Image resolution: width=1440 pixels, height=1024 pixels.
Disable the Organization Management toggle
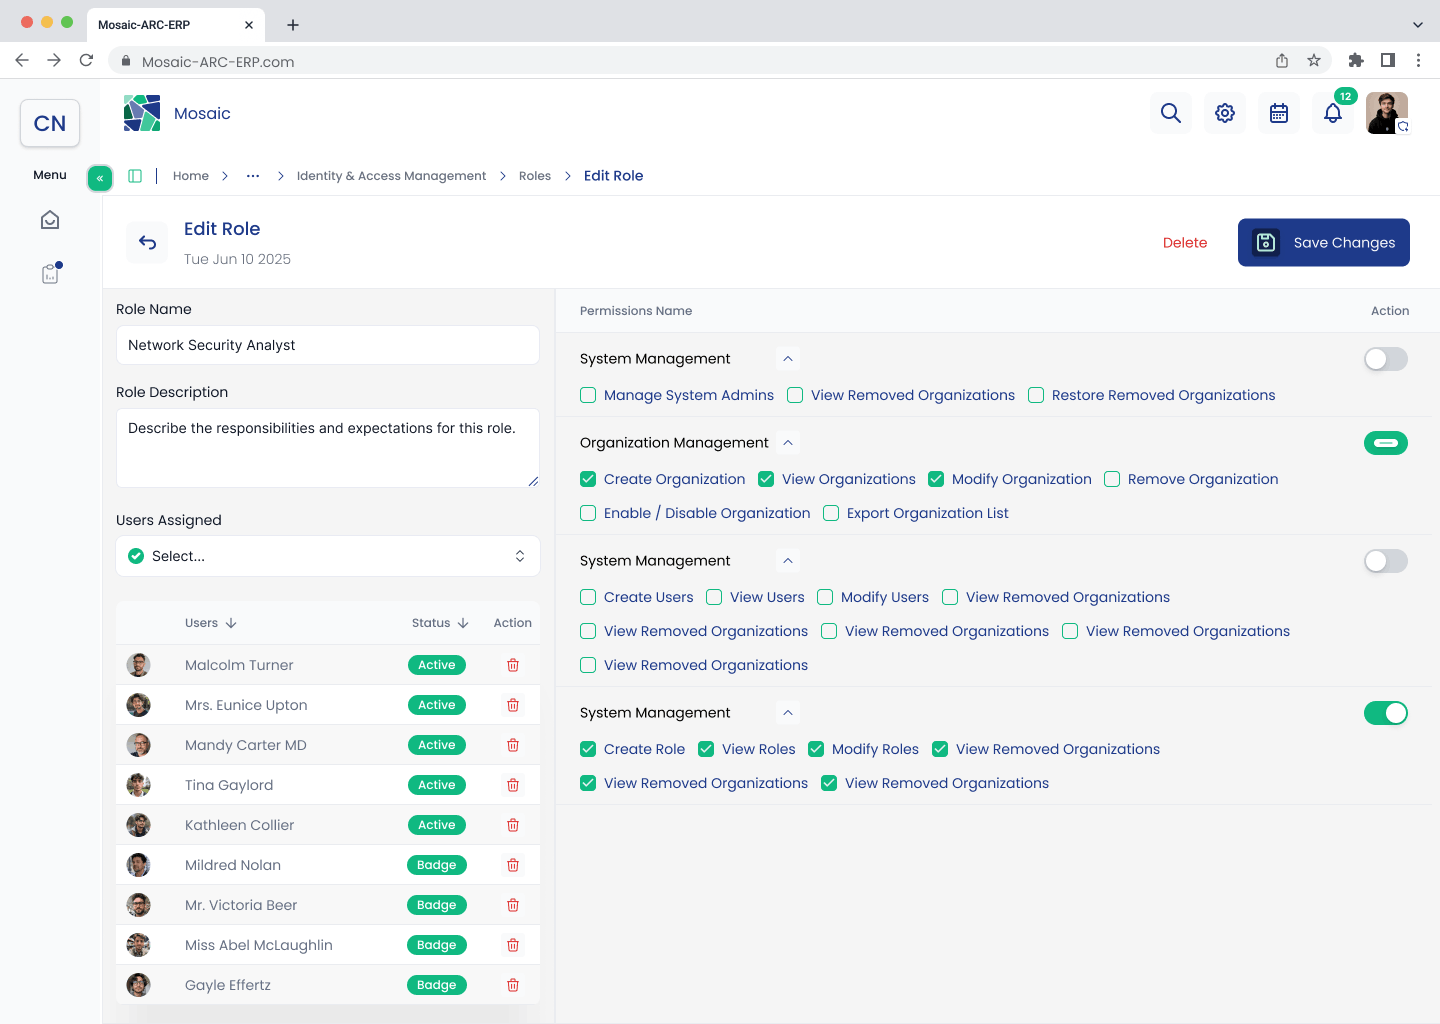point(1386,443)
